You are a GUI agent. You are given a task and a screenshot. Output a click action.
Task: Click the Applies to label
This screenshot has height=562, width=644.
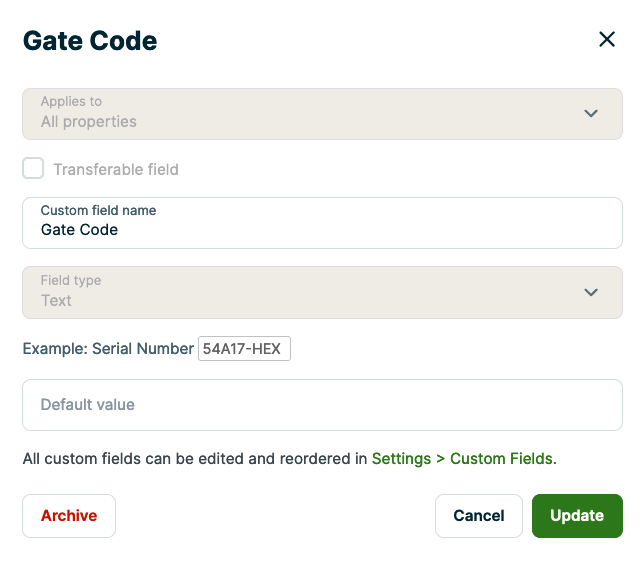71,102
